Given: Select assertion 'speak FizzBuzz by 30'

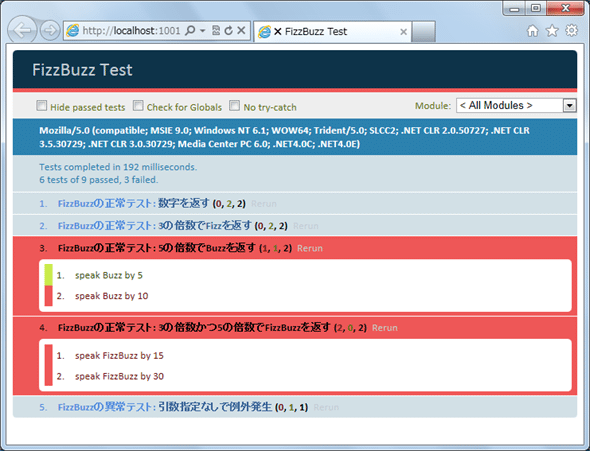Looking at the screenshot, I should click(119, 376).
